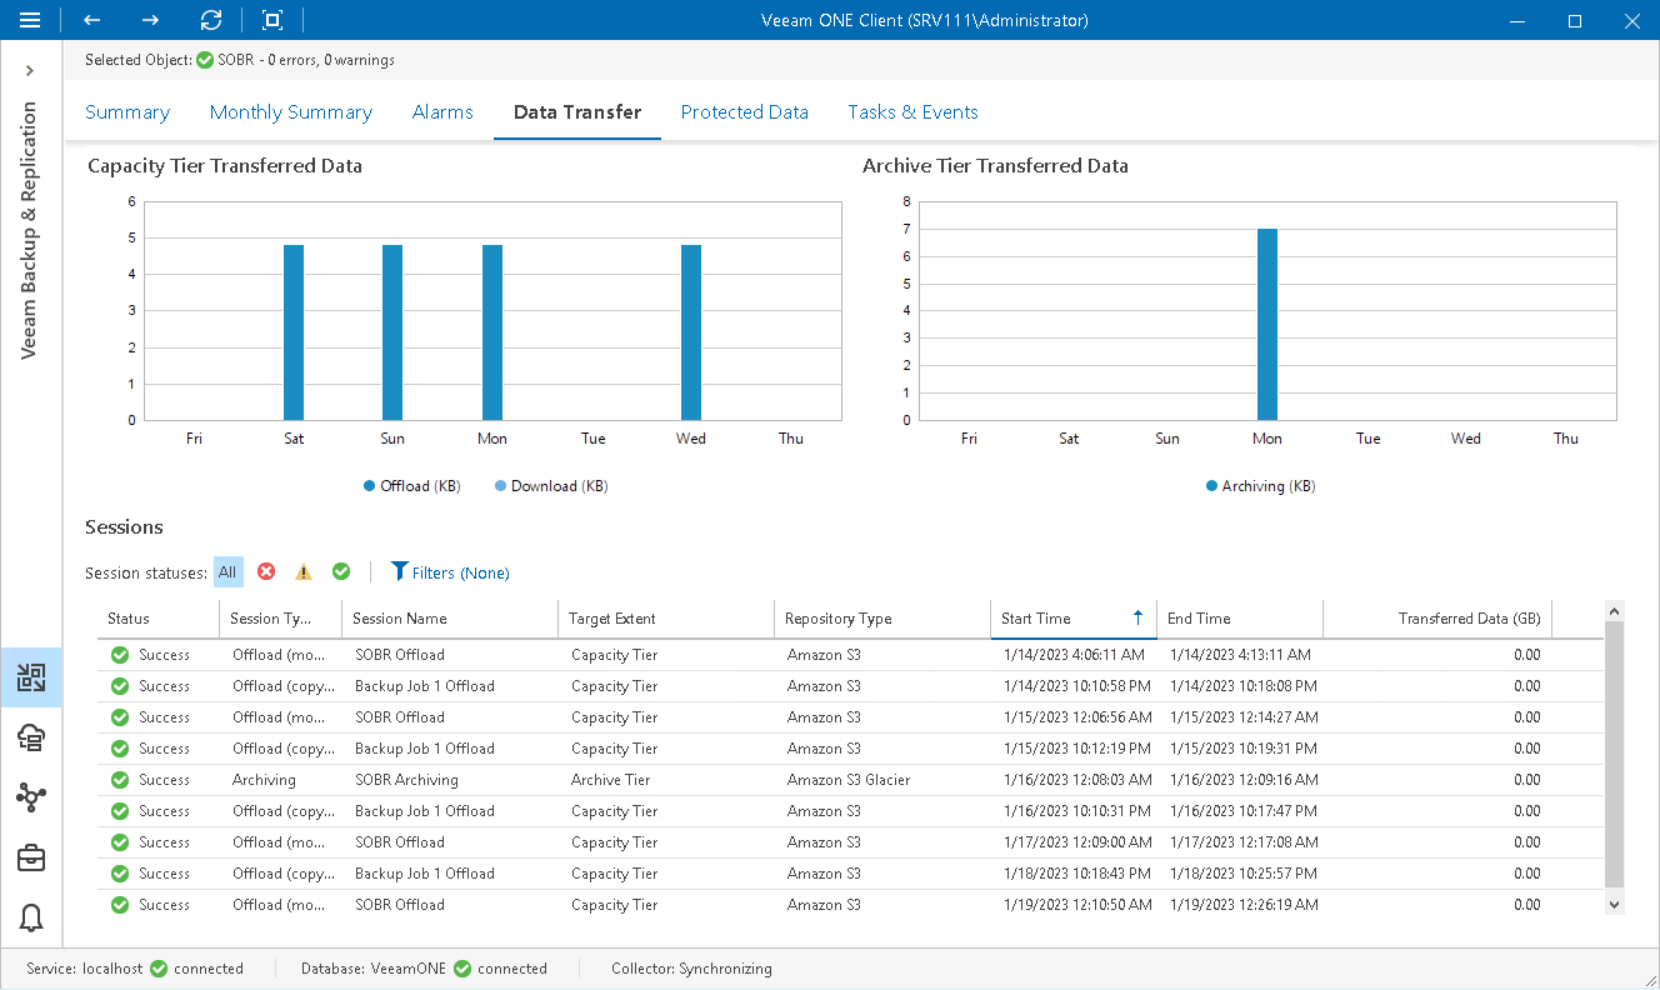The width and height of the screenshot is (1660, 990).
Task: Open the Monthly Summary tab
Action: pos(291,112)
